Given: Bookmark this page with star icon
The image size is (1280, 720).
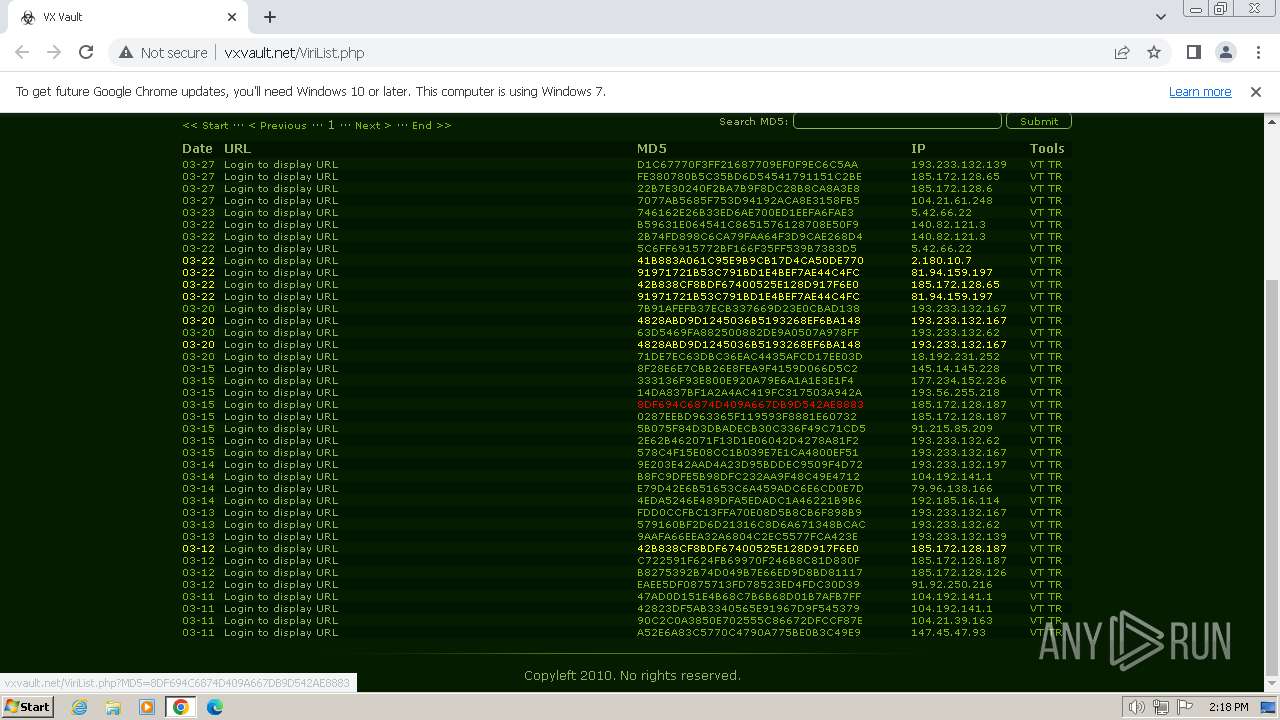Looking at the screenshot, I should pos(1154,53).
